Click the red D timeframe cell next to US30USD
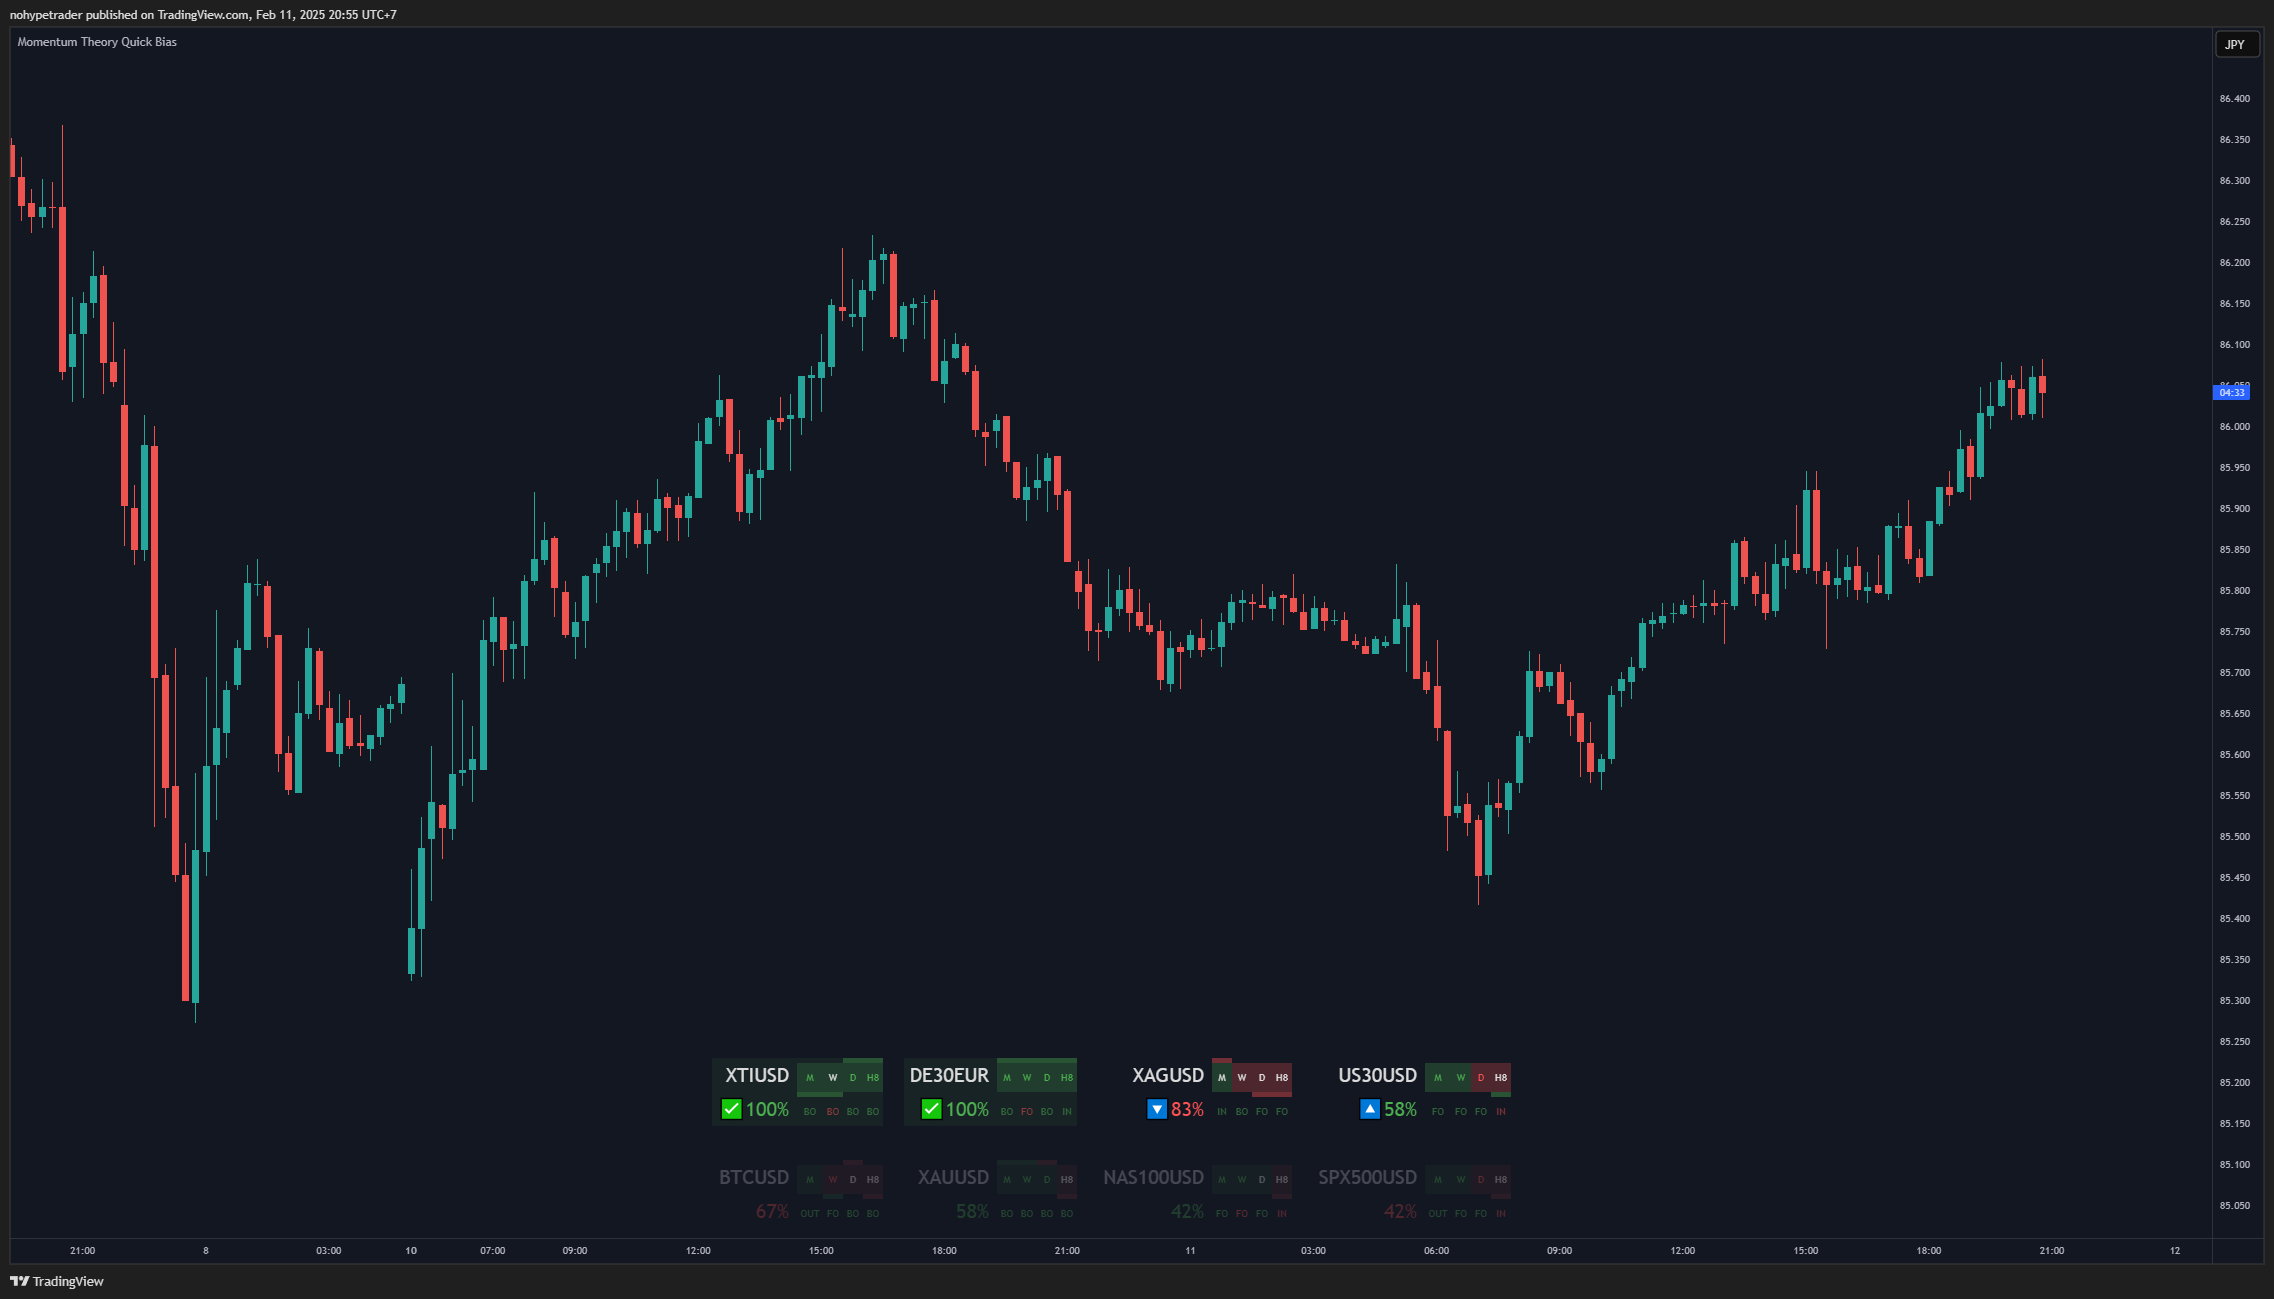 [1481, 1078]
